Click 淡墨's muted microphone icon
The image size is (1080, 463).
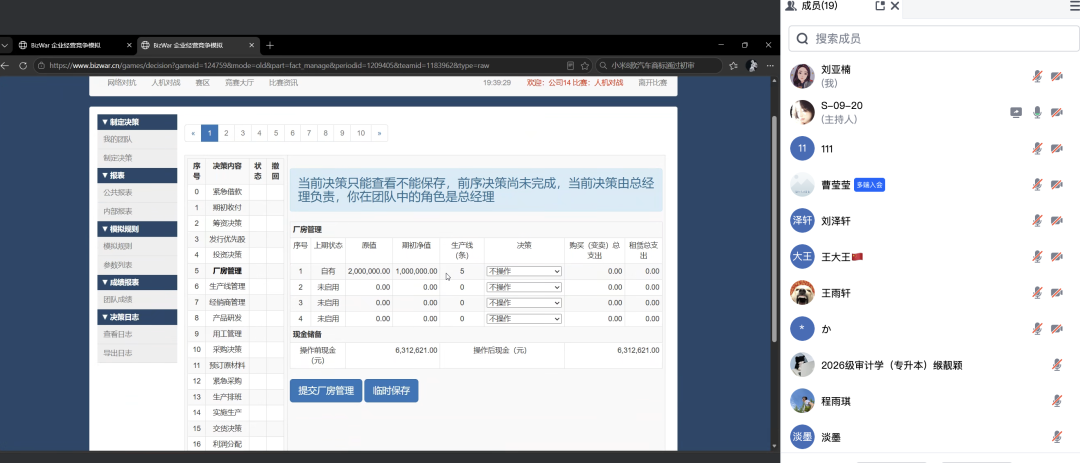(1057, 437)
